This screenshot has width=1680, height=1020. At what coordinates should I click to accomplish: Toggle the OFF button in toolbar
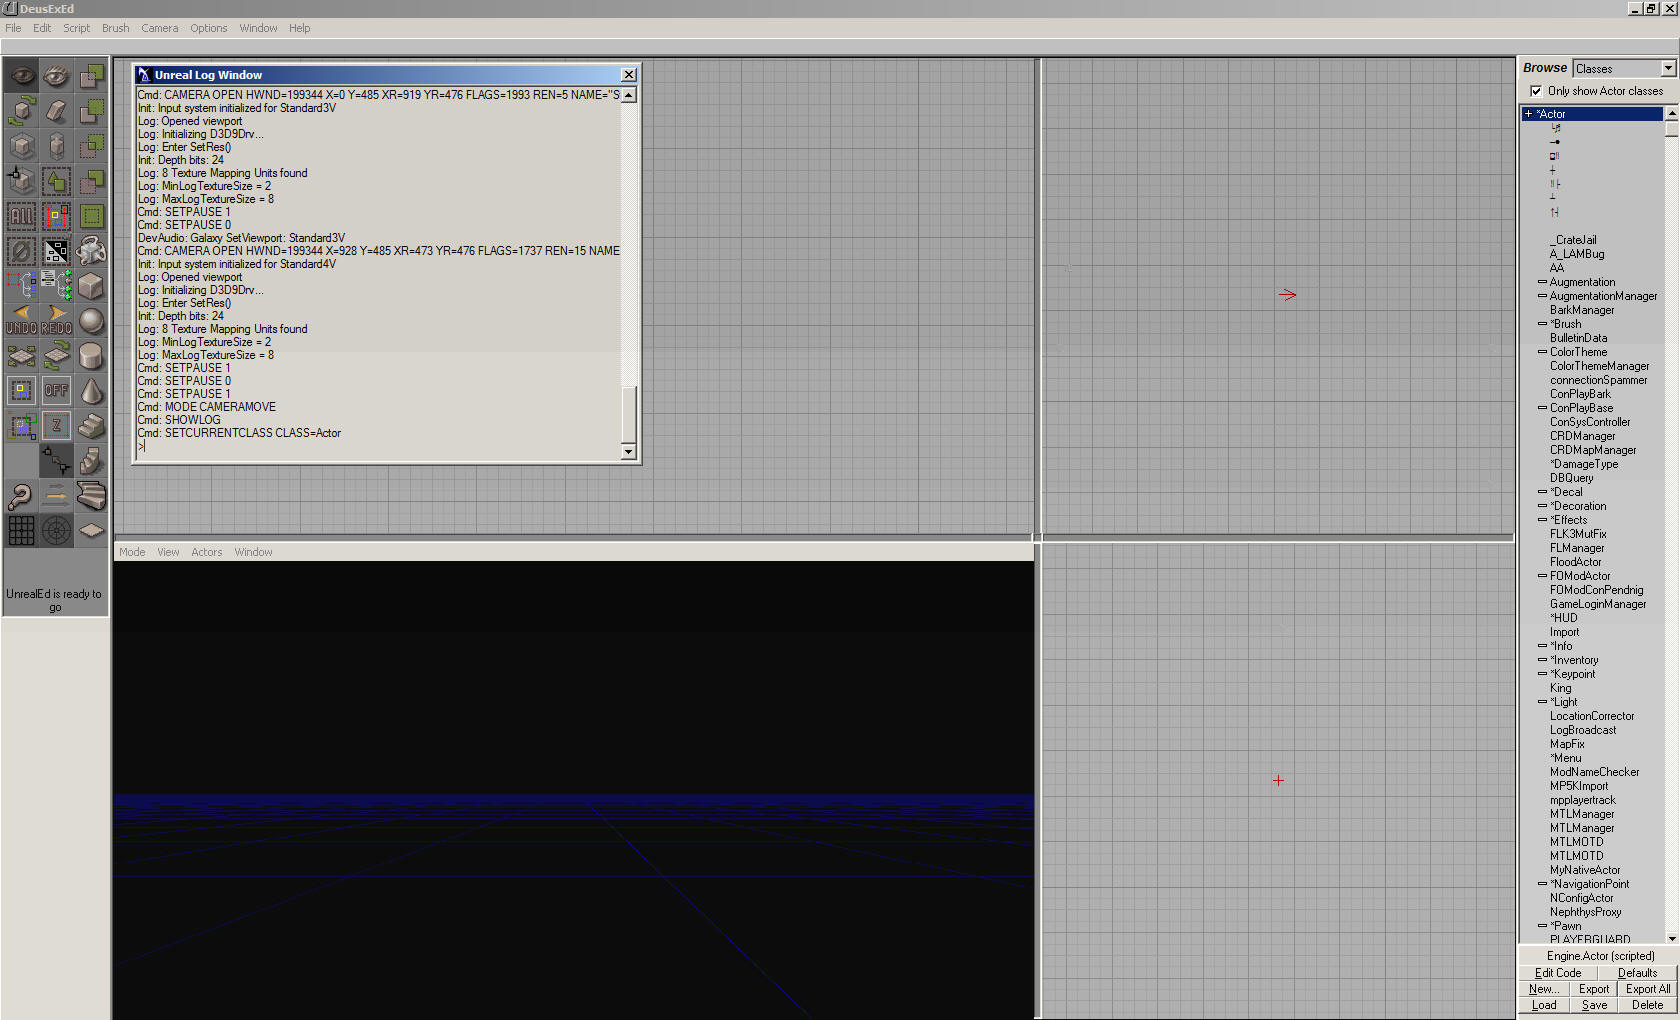[x=57, y=391]
